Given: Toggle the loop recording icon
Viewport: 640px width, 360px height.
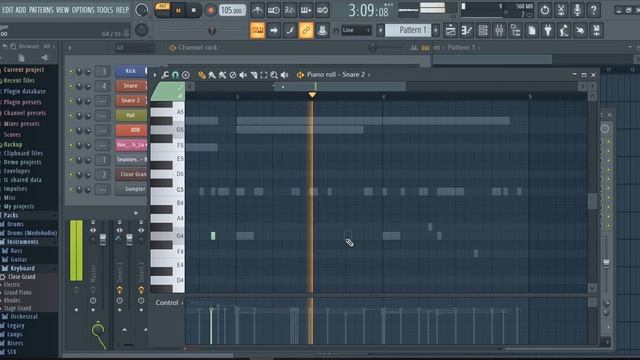Looking at the screenshot, I should pyautogui.click(x=322, y=10).
